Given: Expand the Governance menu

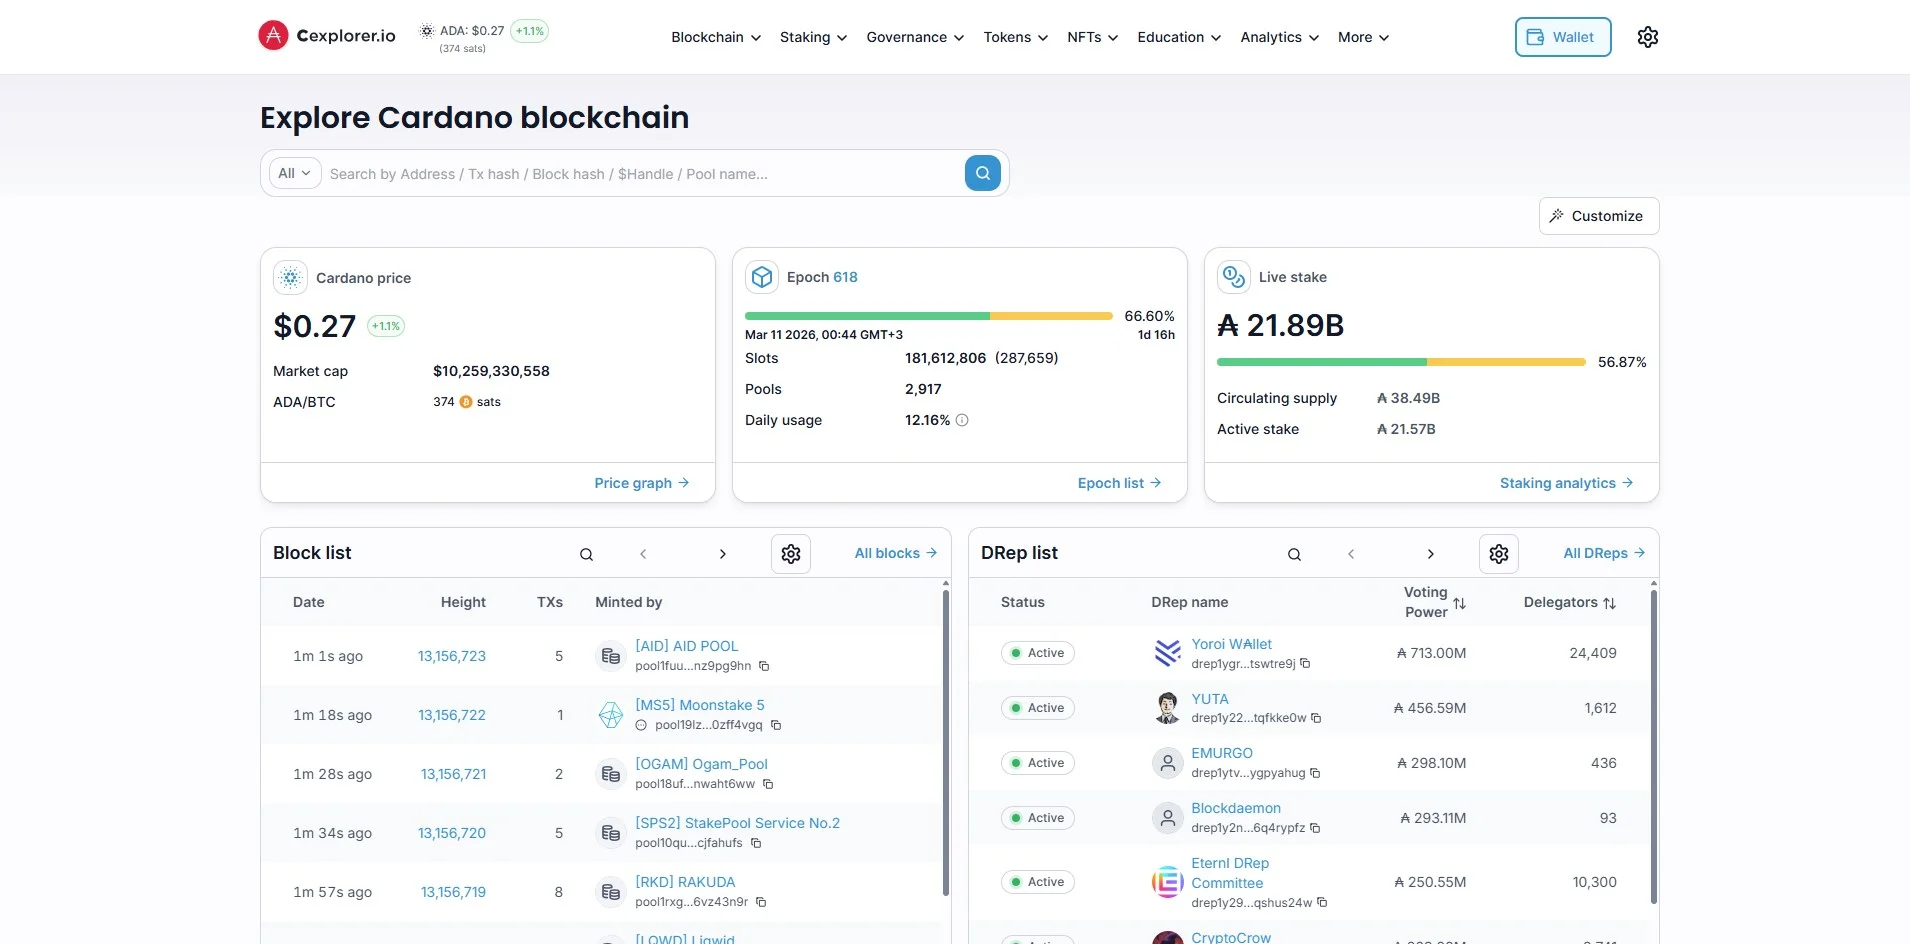Looking at the screenshot, I should pyautogui.click(x=915, y=37).
